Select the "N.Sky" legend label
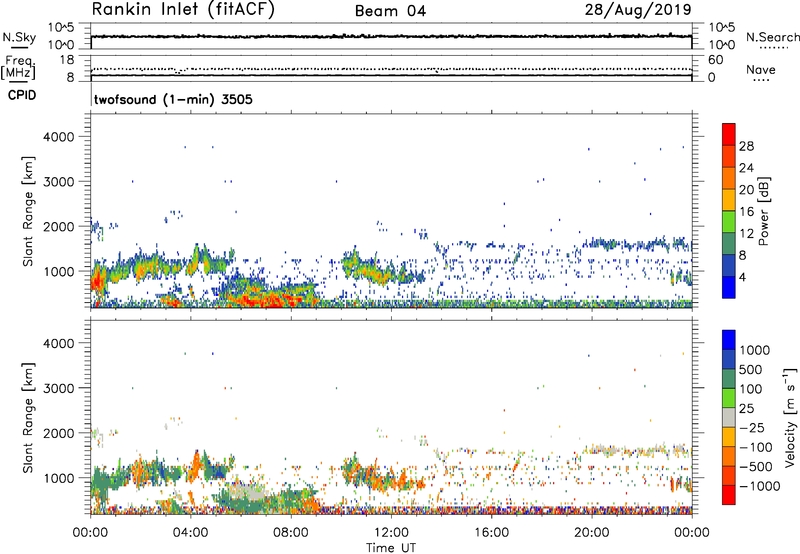The image size is (800, 554). [19, 37]
